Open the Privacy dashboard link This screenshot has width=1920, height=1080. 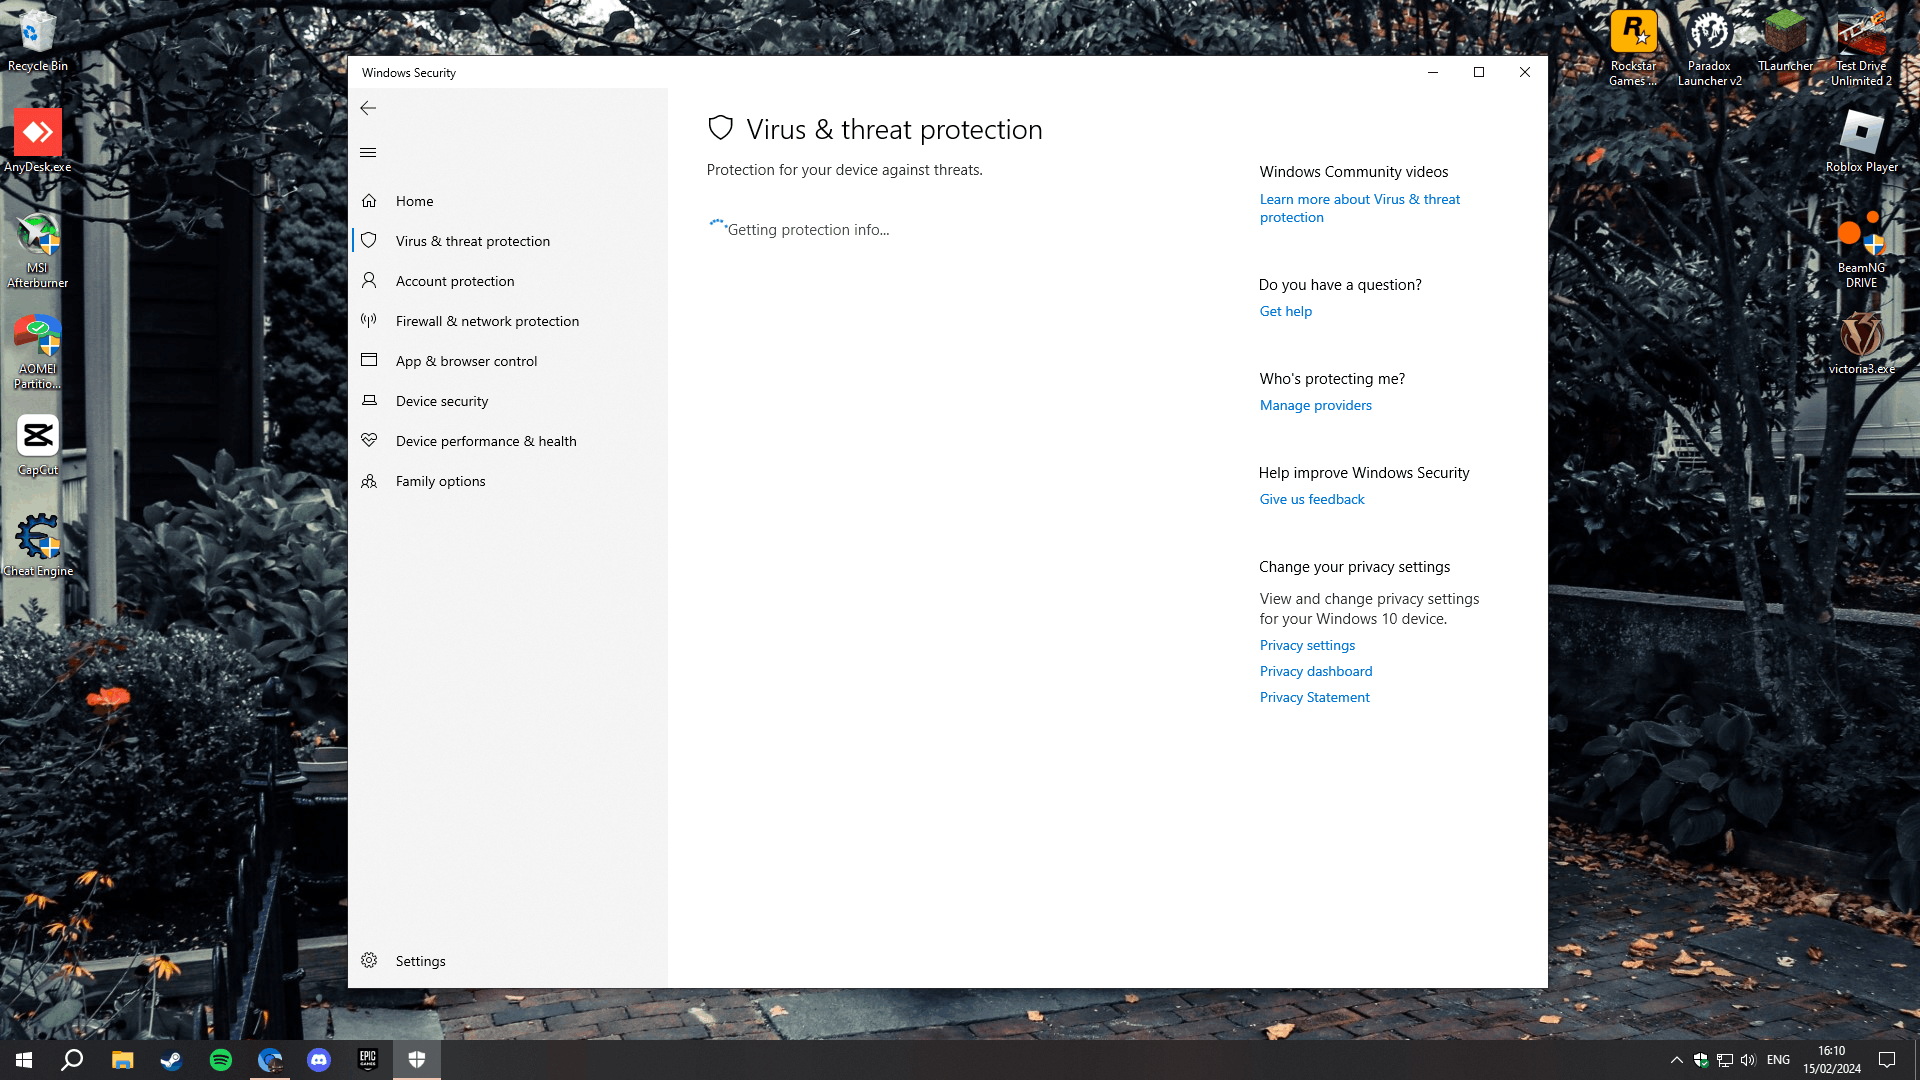(x=1315, y=671)
